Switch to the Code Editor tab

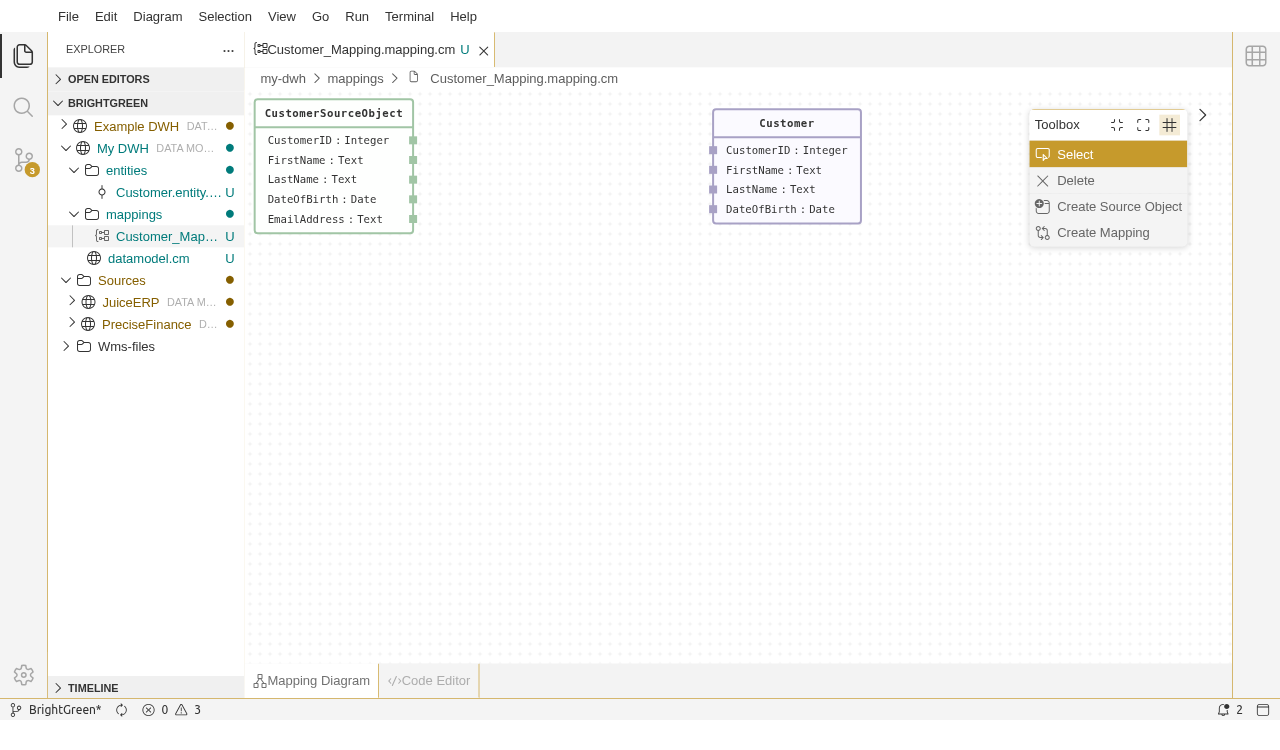(429, 681)
